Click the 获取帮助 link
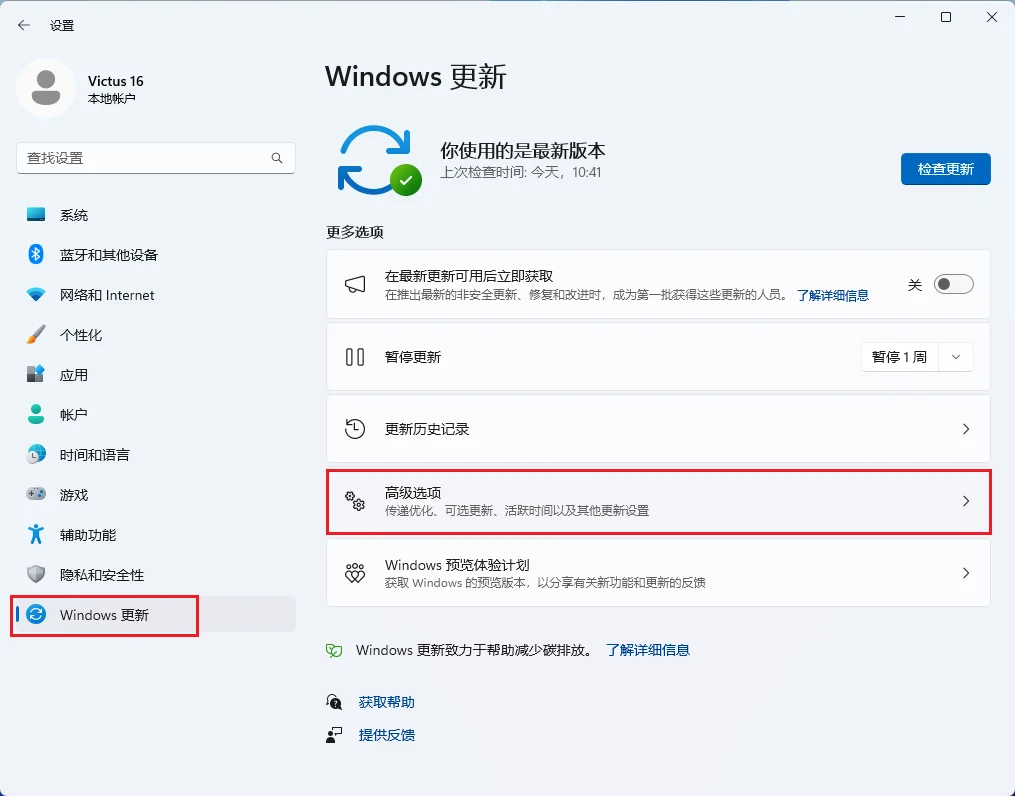1015x796 pixels. point(386,702)
